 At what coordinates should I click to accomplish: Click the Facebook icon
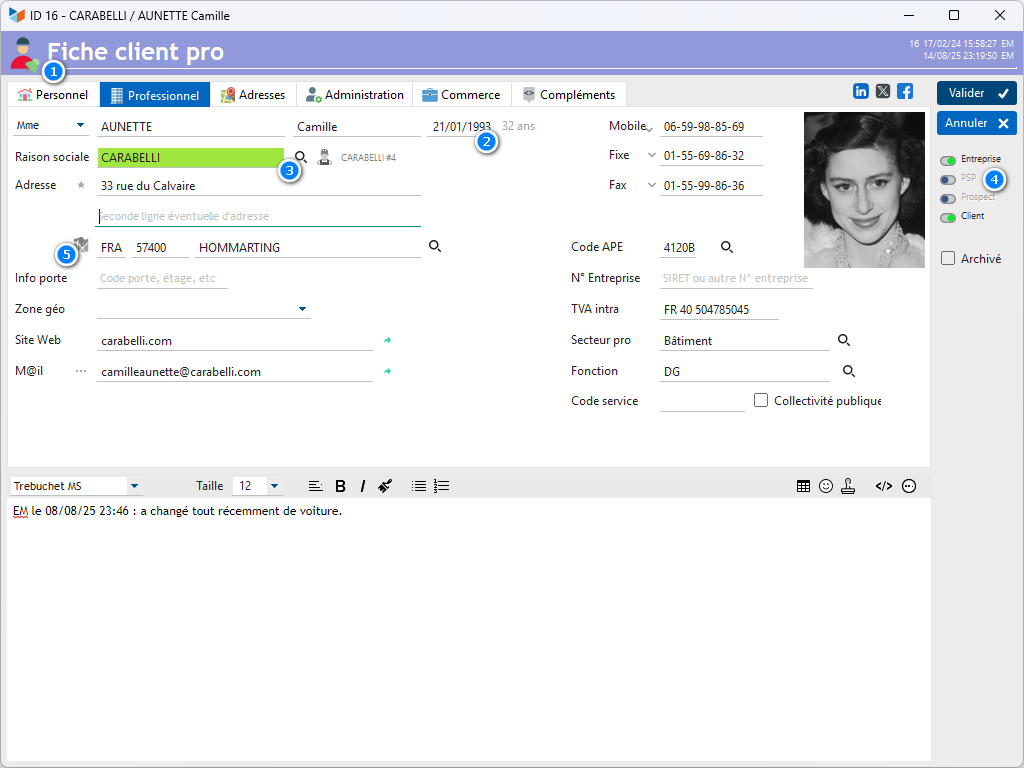coord(905,91)
